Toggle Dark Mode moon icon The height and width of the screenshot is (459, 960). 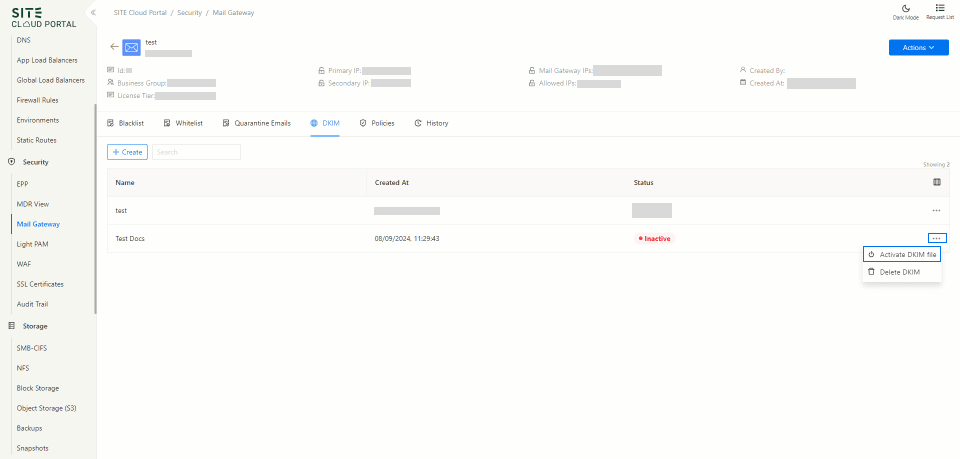[x=905, y=8]
